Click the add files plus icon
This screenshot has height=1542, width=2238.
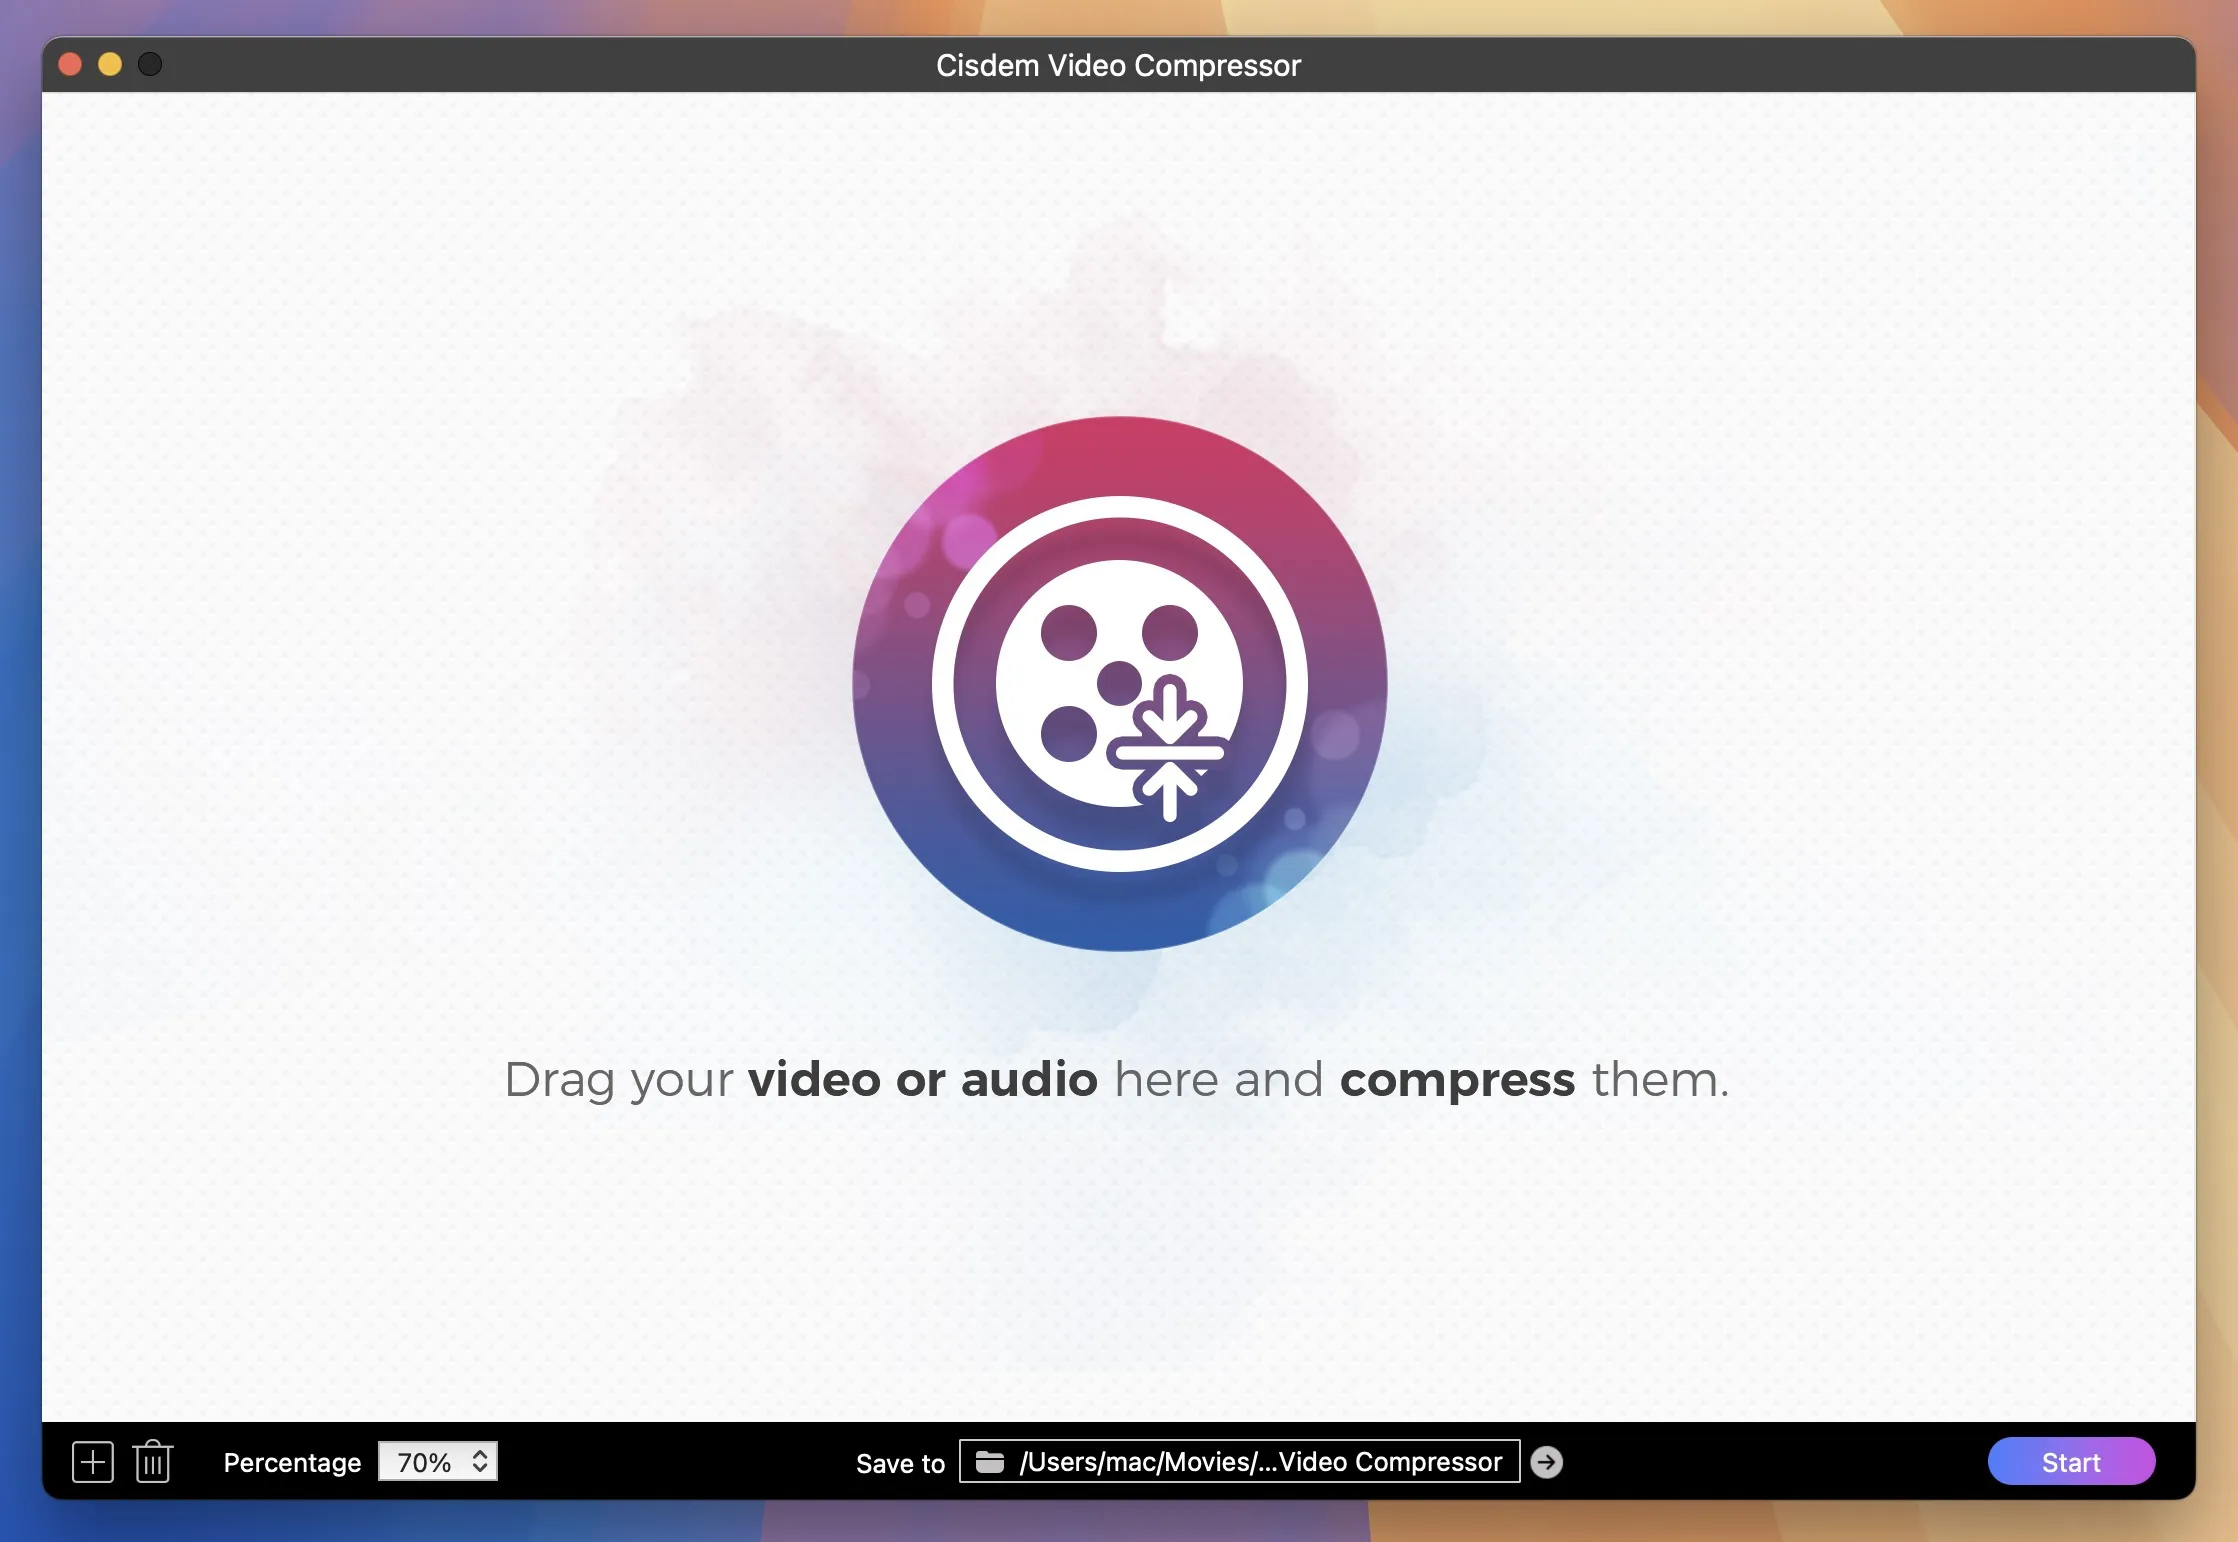(x=93, y=1462)
